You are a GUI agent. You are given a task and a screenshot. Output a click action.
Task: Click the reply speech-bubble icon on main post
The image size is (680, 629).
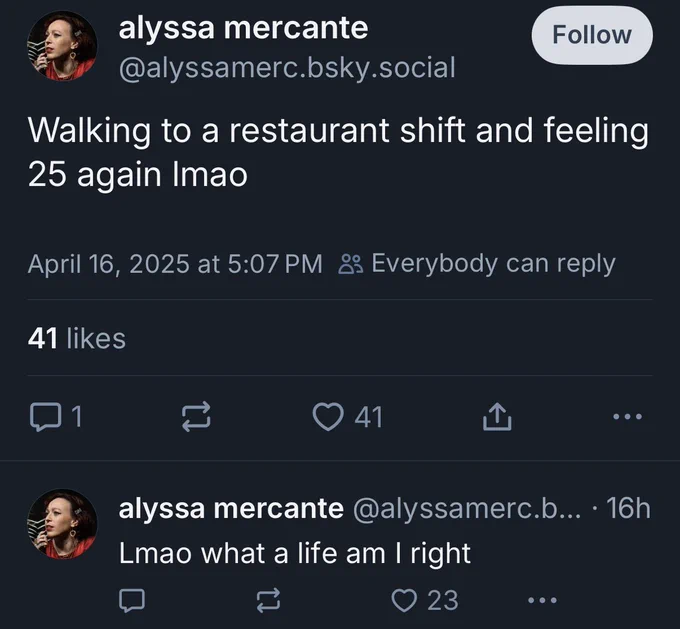click(x=45, y=417)
